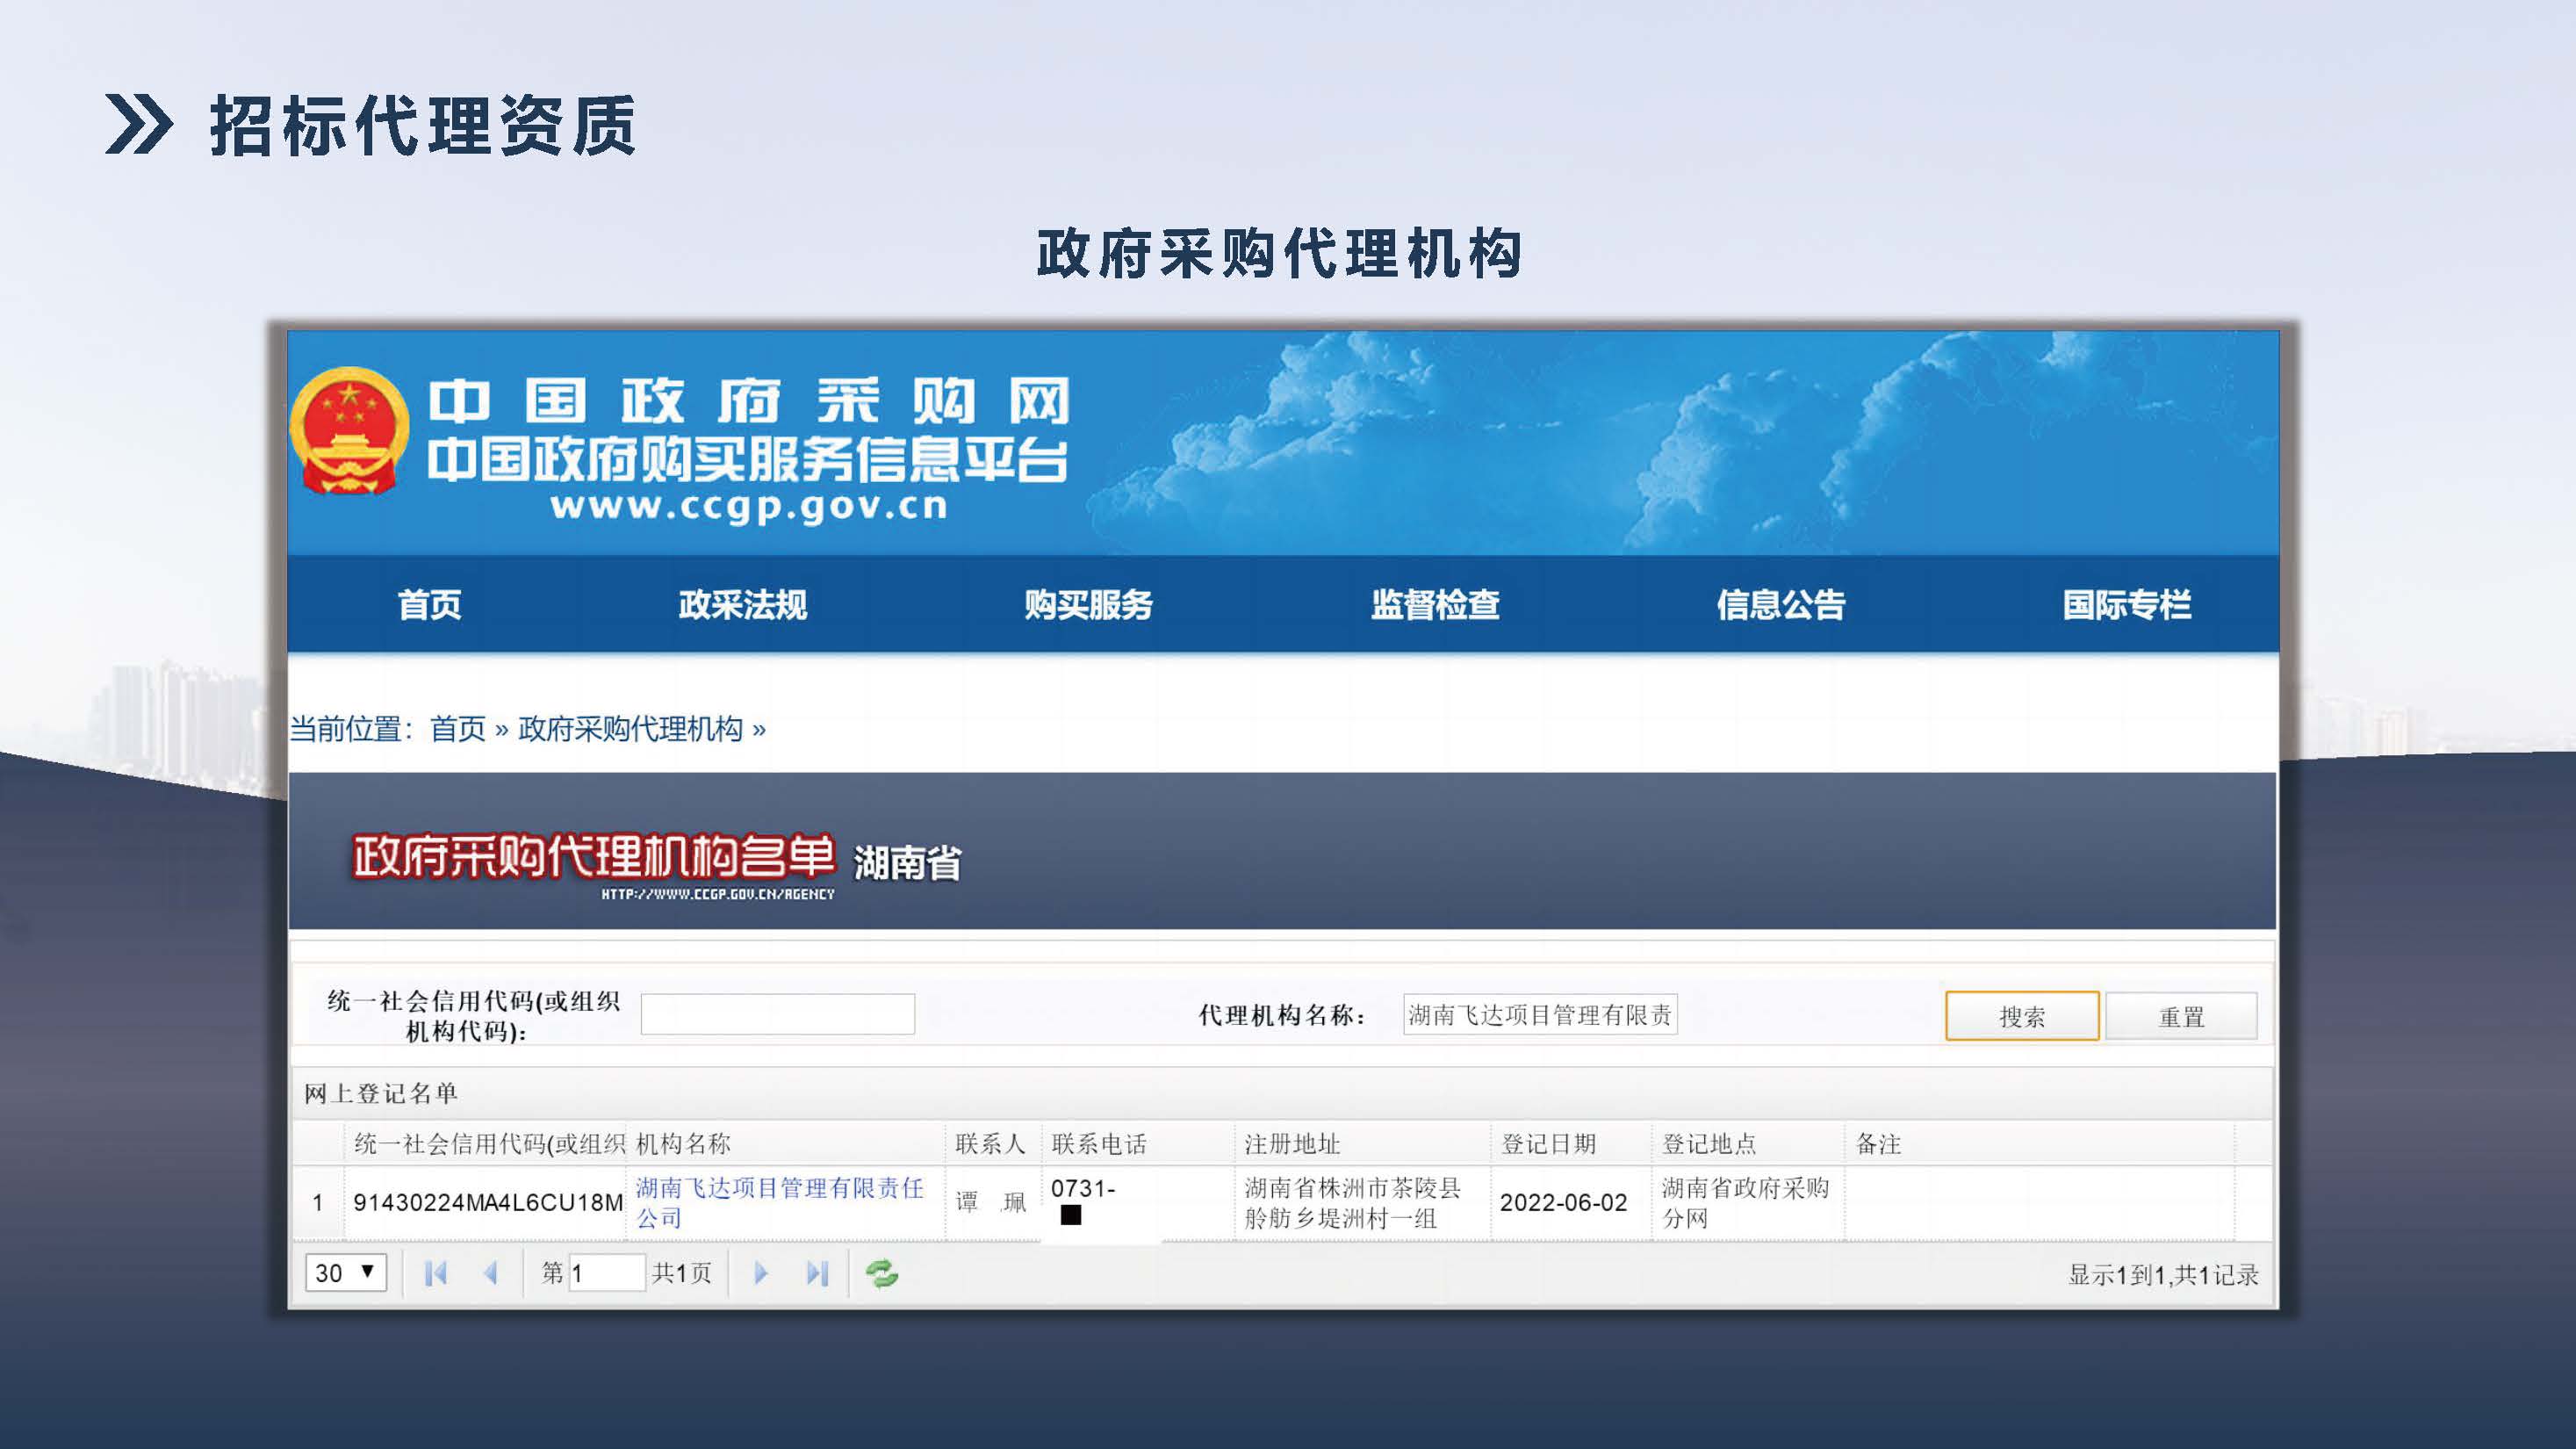The image size is (2576, 1449).
Task: Jump to last page icon
Action: coord(817,1273)
